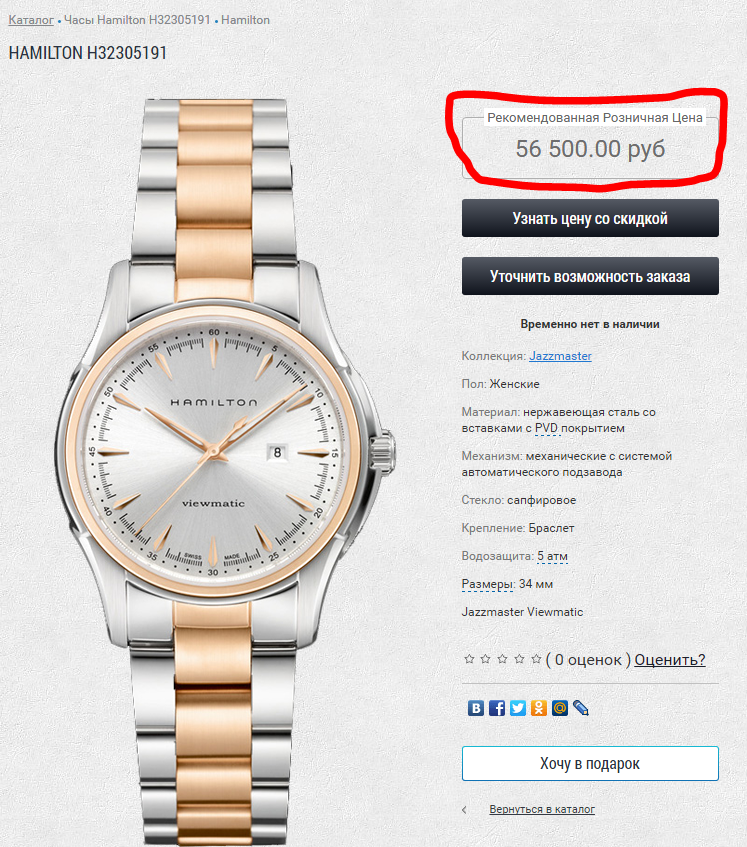Click the PVD tooltip term
This screenshot has width=747, height=847.
(x=546, y=428)
